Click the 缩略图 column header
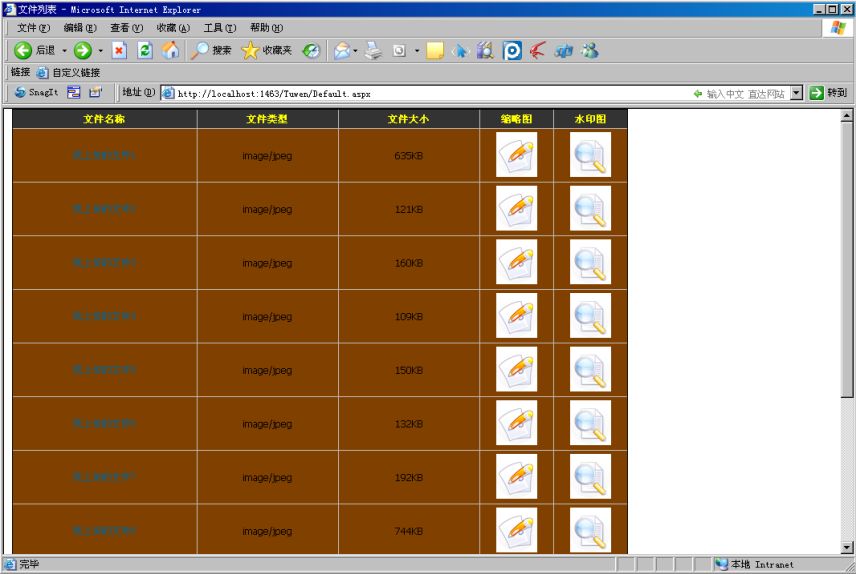This screenshot has width=856, height=574. click(516, 119)
